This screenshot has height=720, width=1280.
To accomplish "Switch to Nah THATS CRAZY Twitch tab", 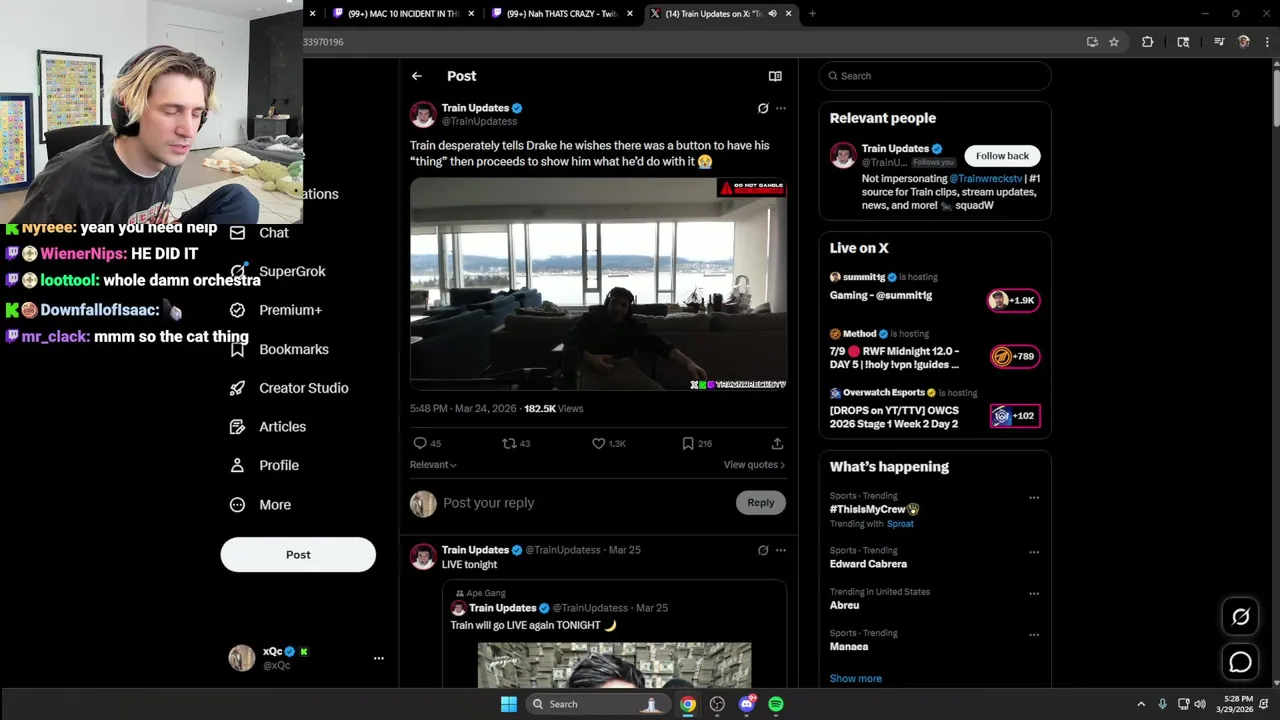I will pos(560,14).
